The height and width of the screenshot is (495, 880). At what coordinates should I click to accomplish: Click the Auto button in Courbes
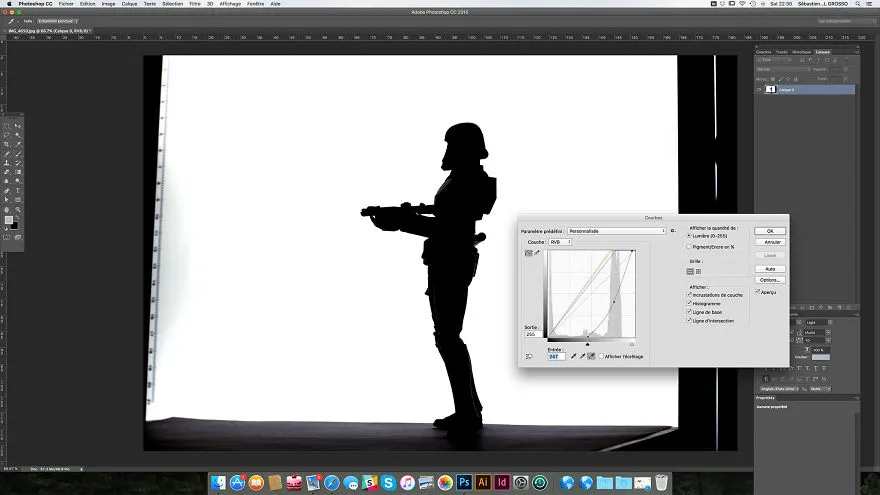(x=769, y=269)
